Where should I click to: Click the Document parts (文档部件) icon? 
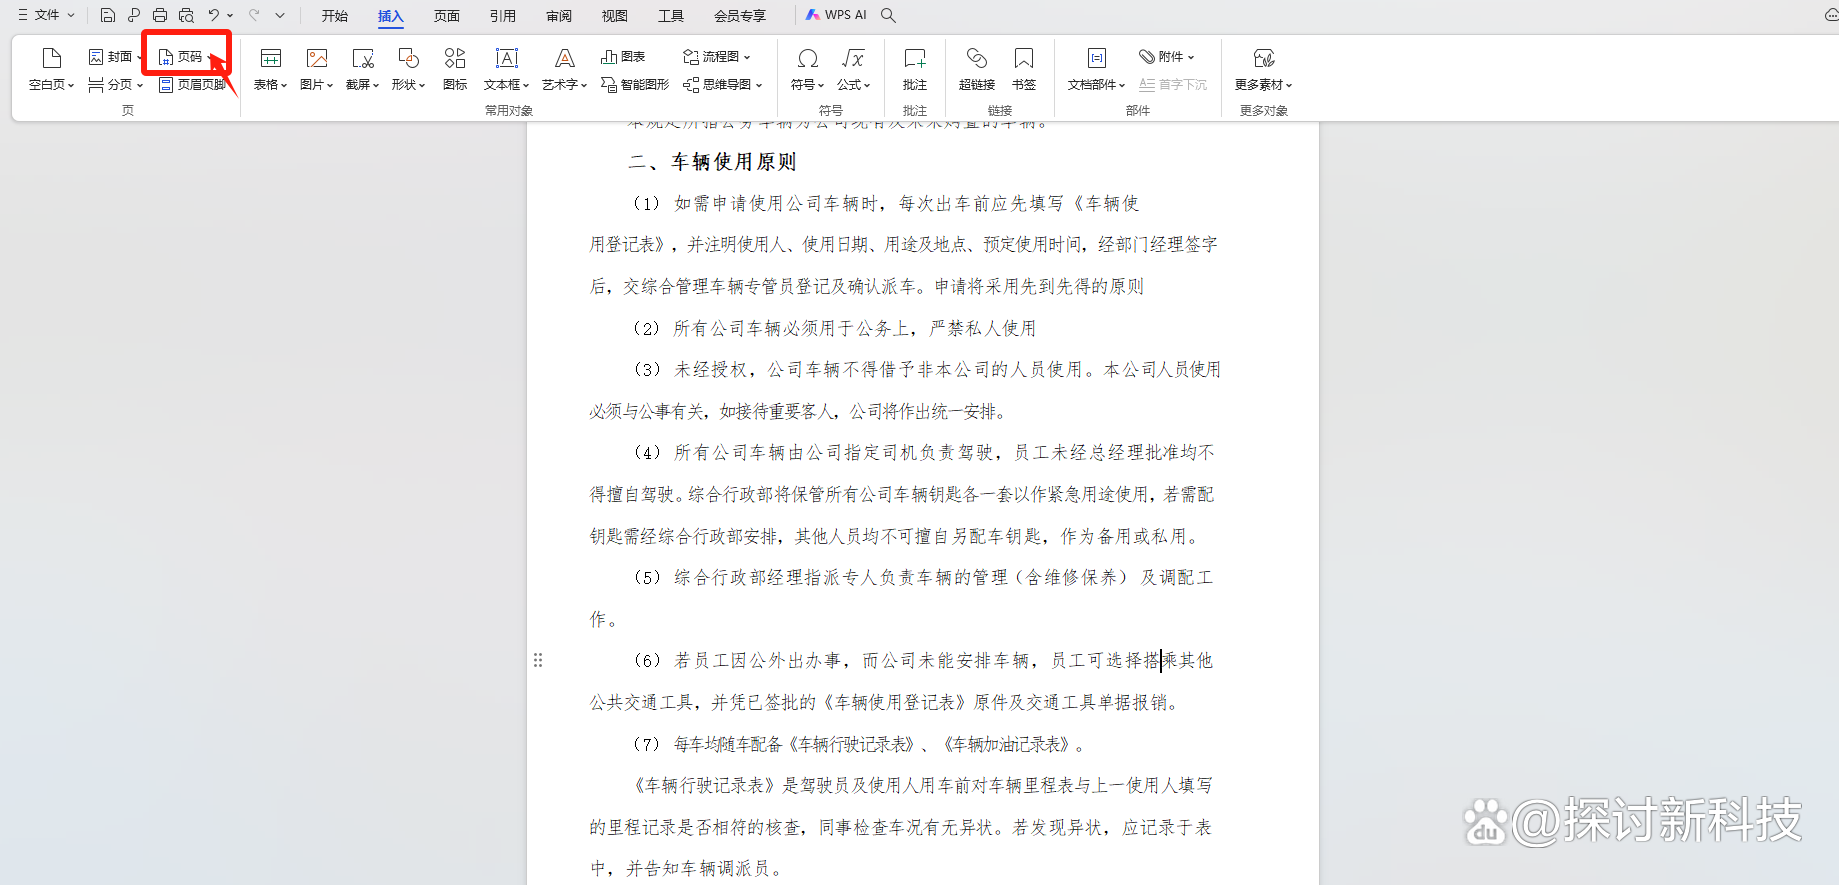[x=1097, y=58]
